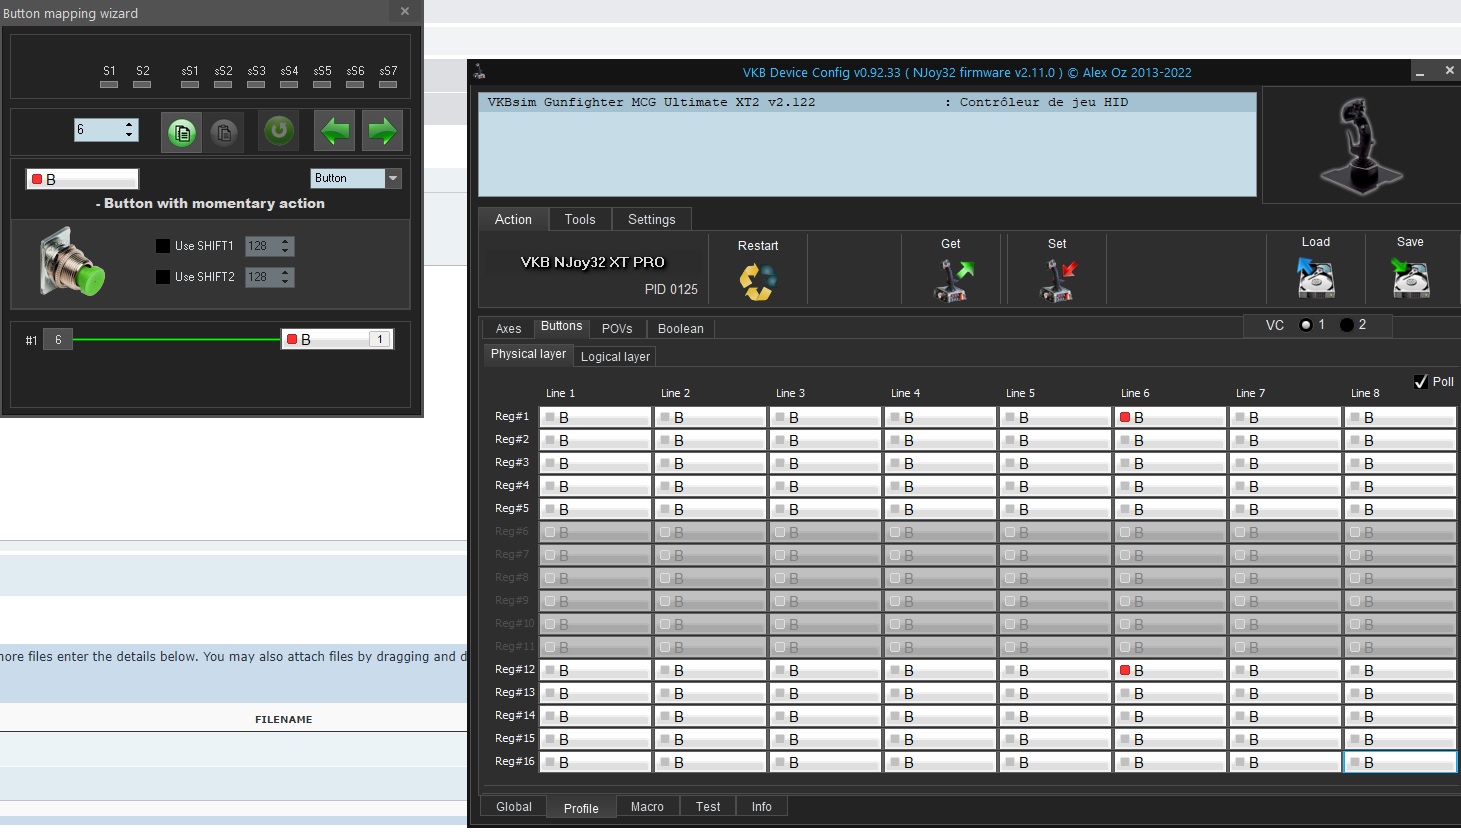
Task: Toggle the Poll checkbox
Action: (x=1420, y=382)
